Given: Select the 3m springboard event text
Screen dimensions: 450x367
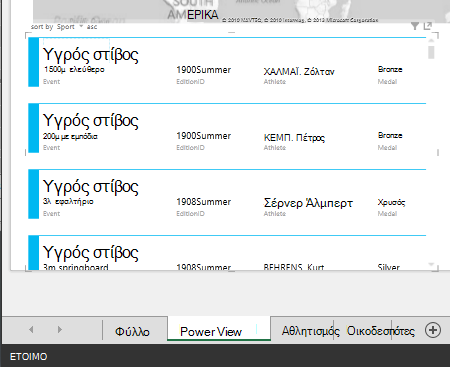Looking at the screenshot, I should (76, 267).
